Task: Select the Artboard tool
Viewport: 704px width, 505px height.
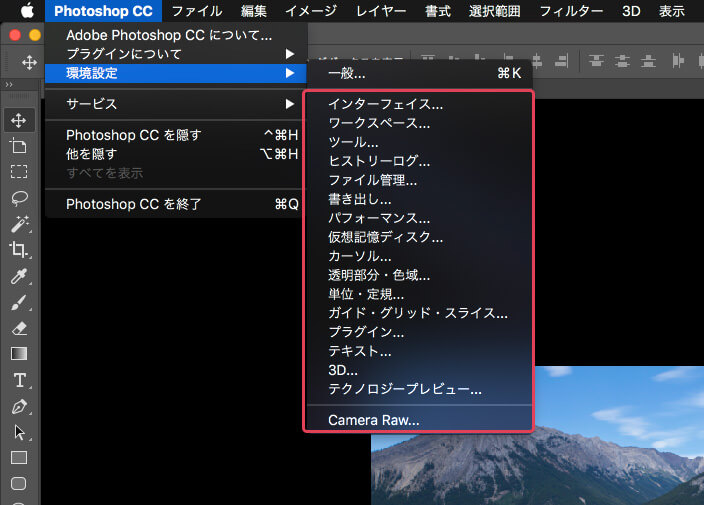Action: tap(18, 145)
